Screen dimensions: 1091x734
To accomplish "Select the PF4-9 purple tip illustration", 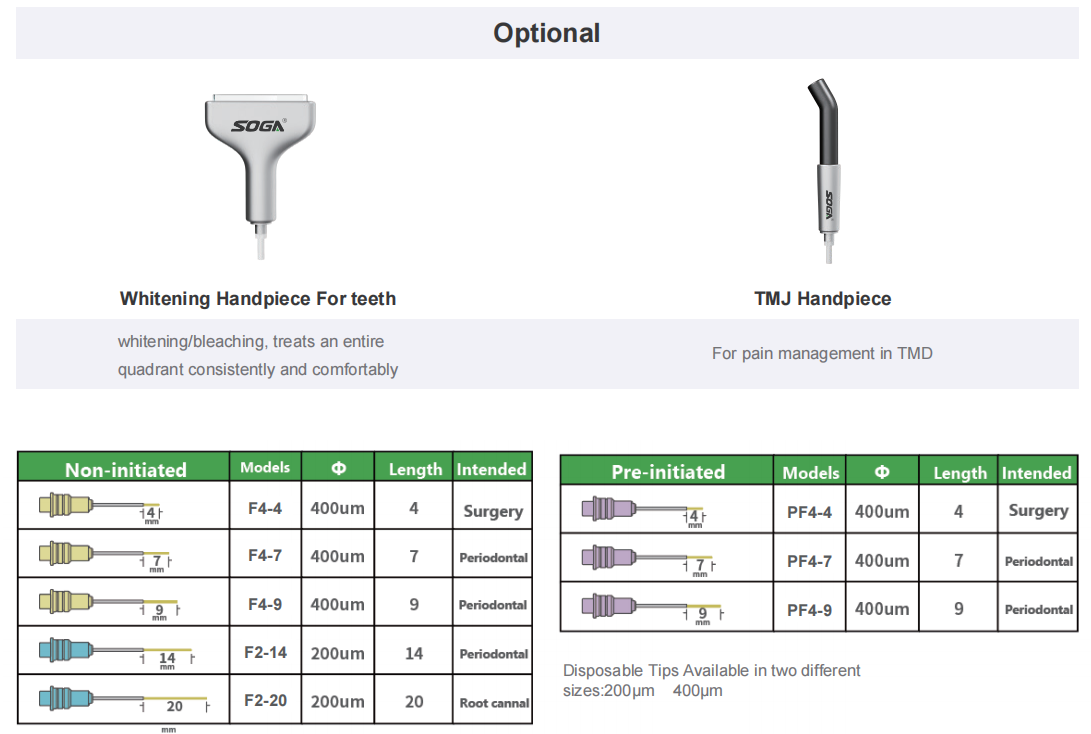I will click(653, 609).
